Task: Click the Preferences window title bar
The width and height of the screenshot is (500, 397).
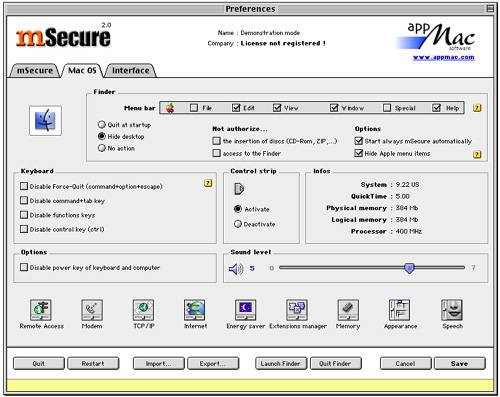Action: (x=250, y=9)
